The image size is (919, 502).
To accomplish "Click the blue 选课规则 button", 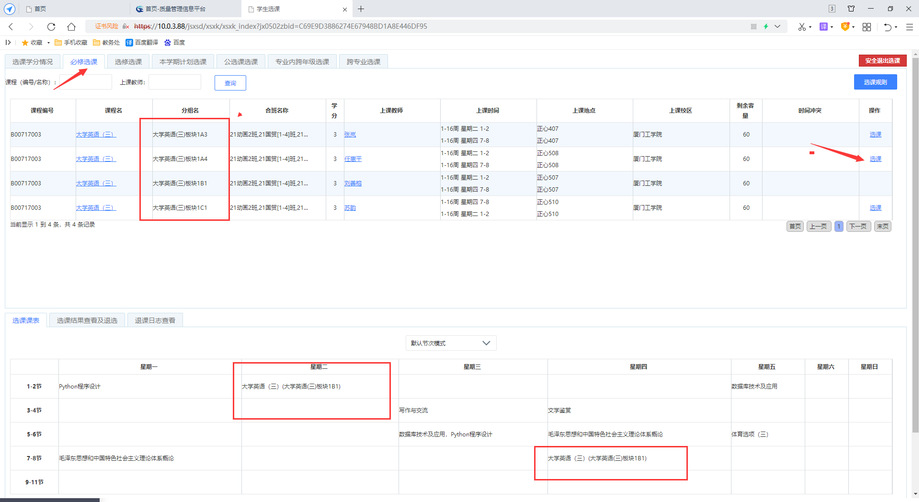I will (x=874, y=82).
